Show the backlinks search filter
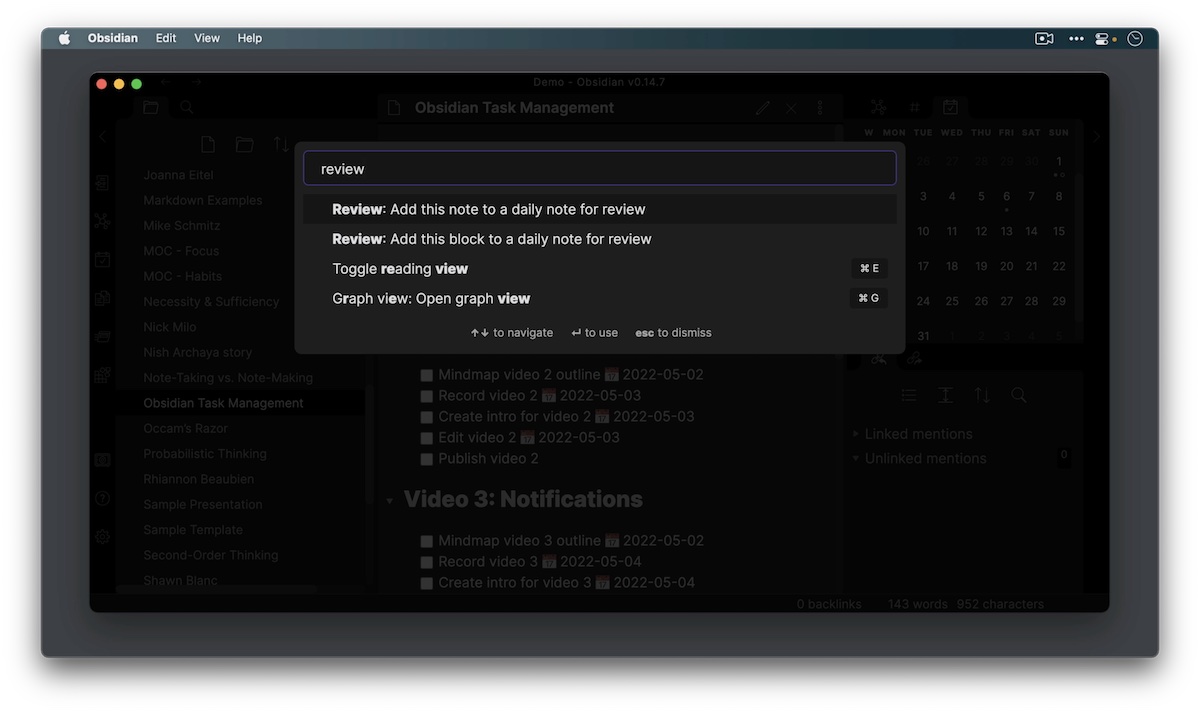 click(x=1018, y=395)
